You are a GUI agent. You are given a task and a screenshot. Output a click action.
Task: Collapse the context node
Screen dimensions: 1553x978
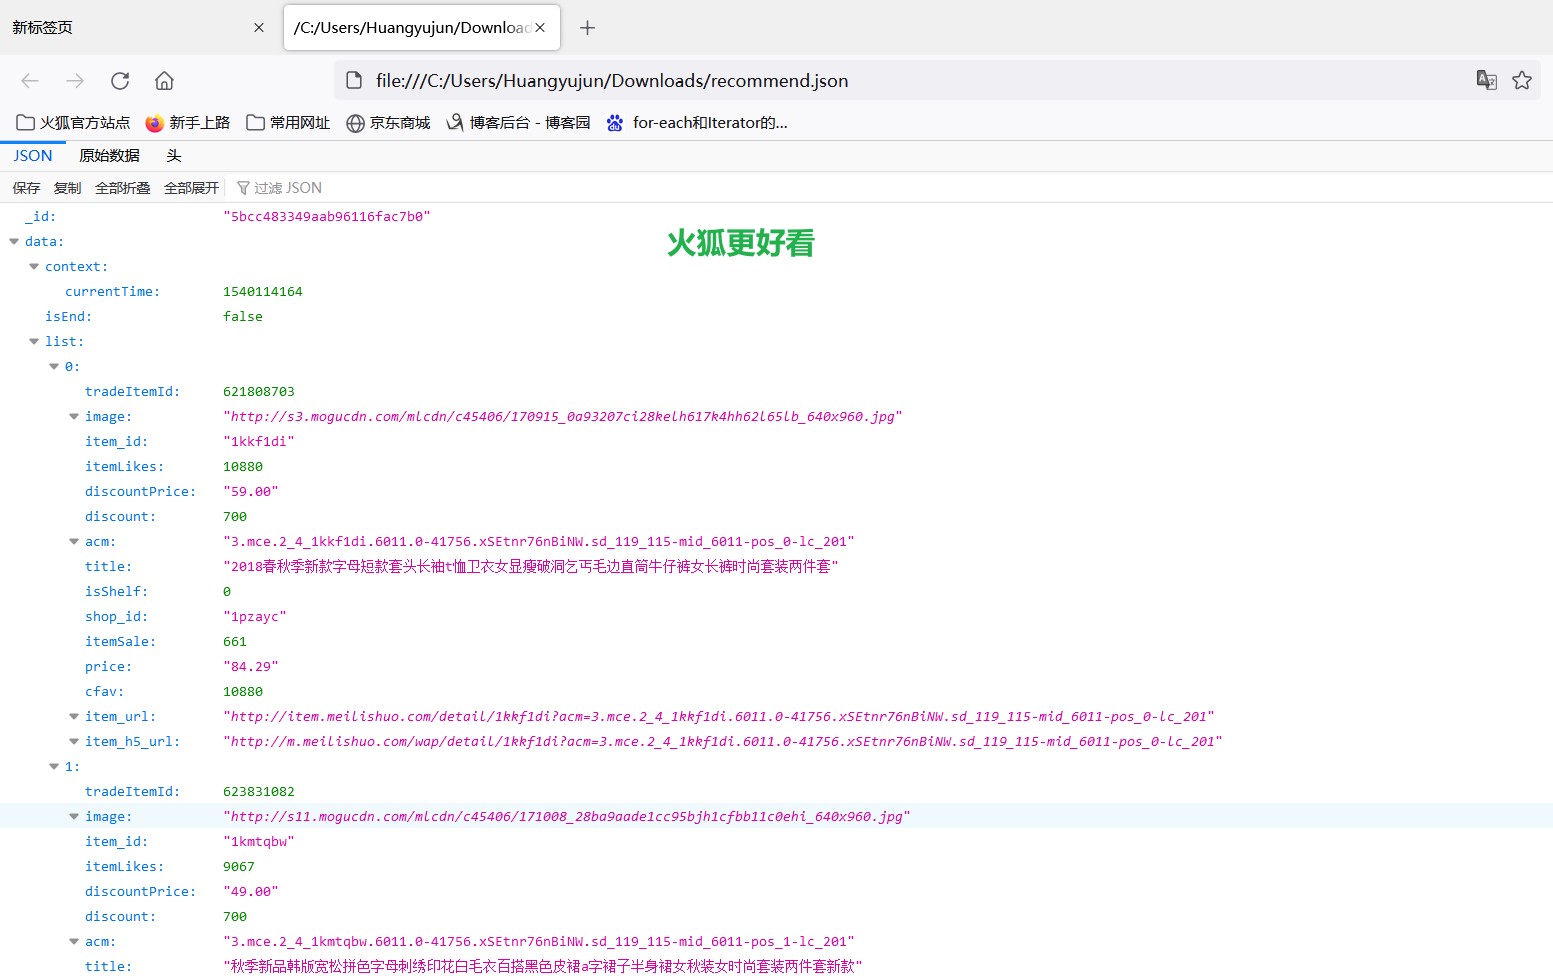click(x=34, y=266)
